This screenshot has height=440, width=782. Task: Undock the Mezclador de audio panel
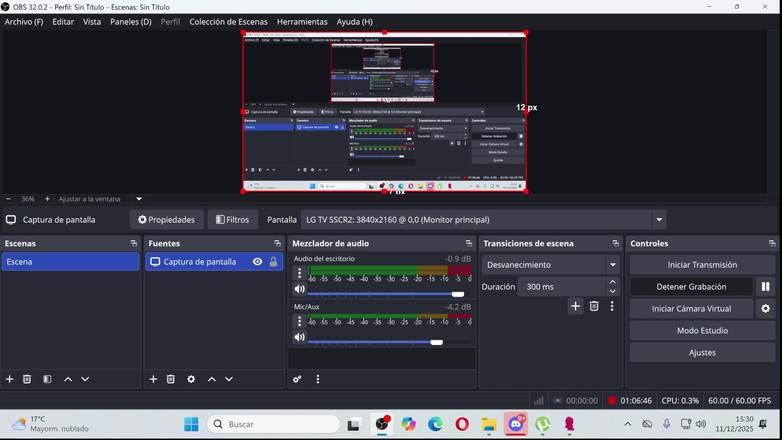468,243
